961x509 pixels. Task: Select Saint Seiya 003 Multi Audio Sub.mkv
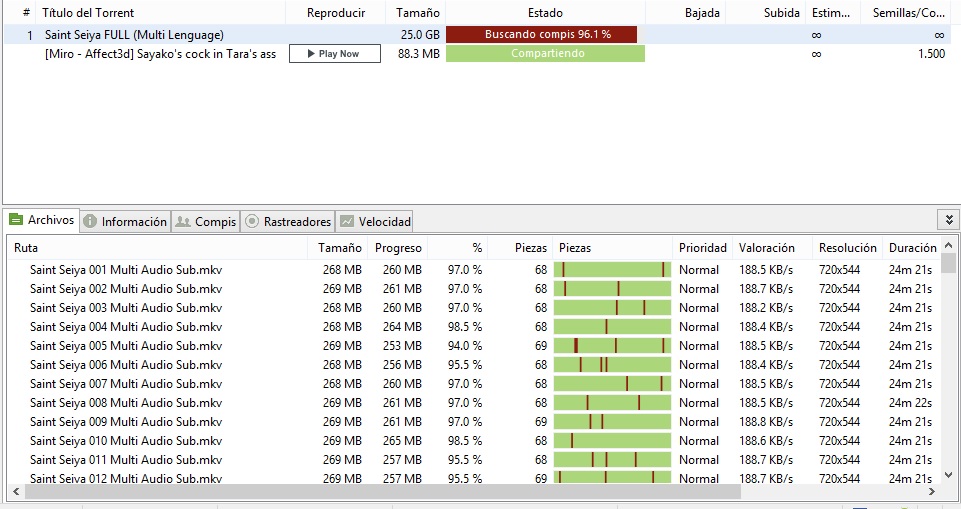(126, 308)
